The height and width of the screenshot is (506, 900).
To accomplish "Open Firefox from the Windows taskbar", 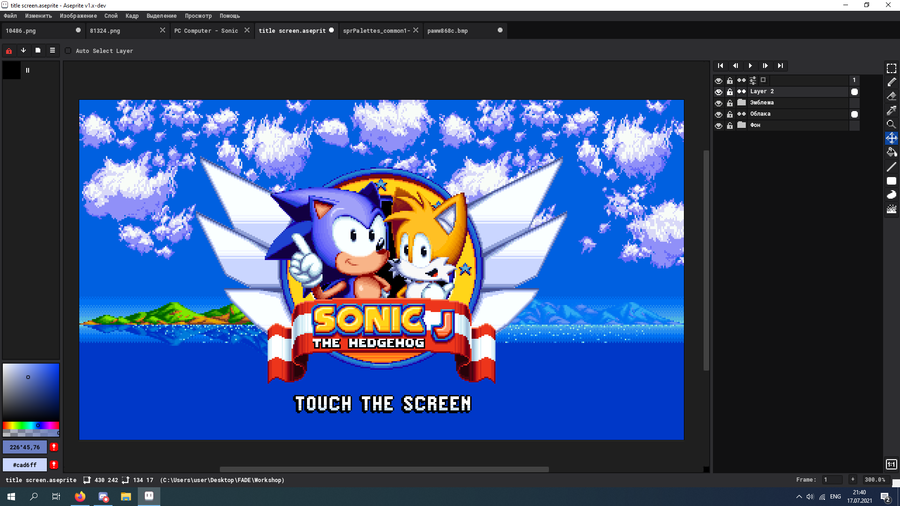I will pos(80,496).
